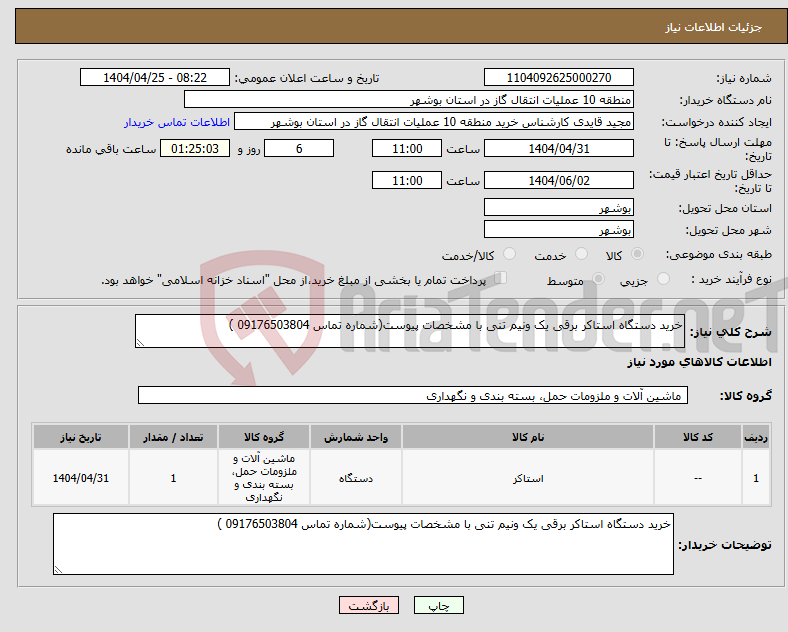788x632 pixels.
Task: Click the گروه کالا table column header
Action: click(x=264, y=437)
